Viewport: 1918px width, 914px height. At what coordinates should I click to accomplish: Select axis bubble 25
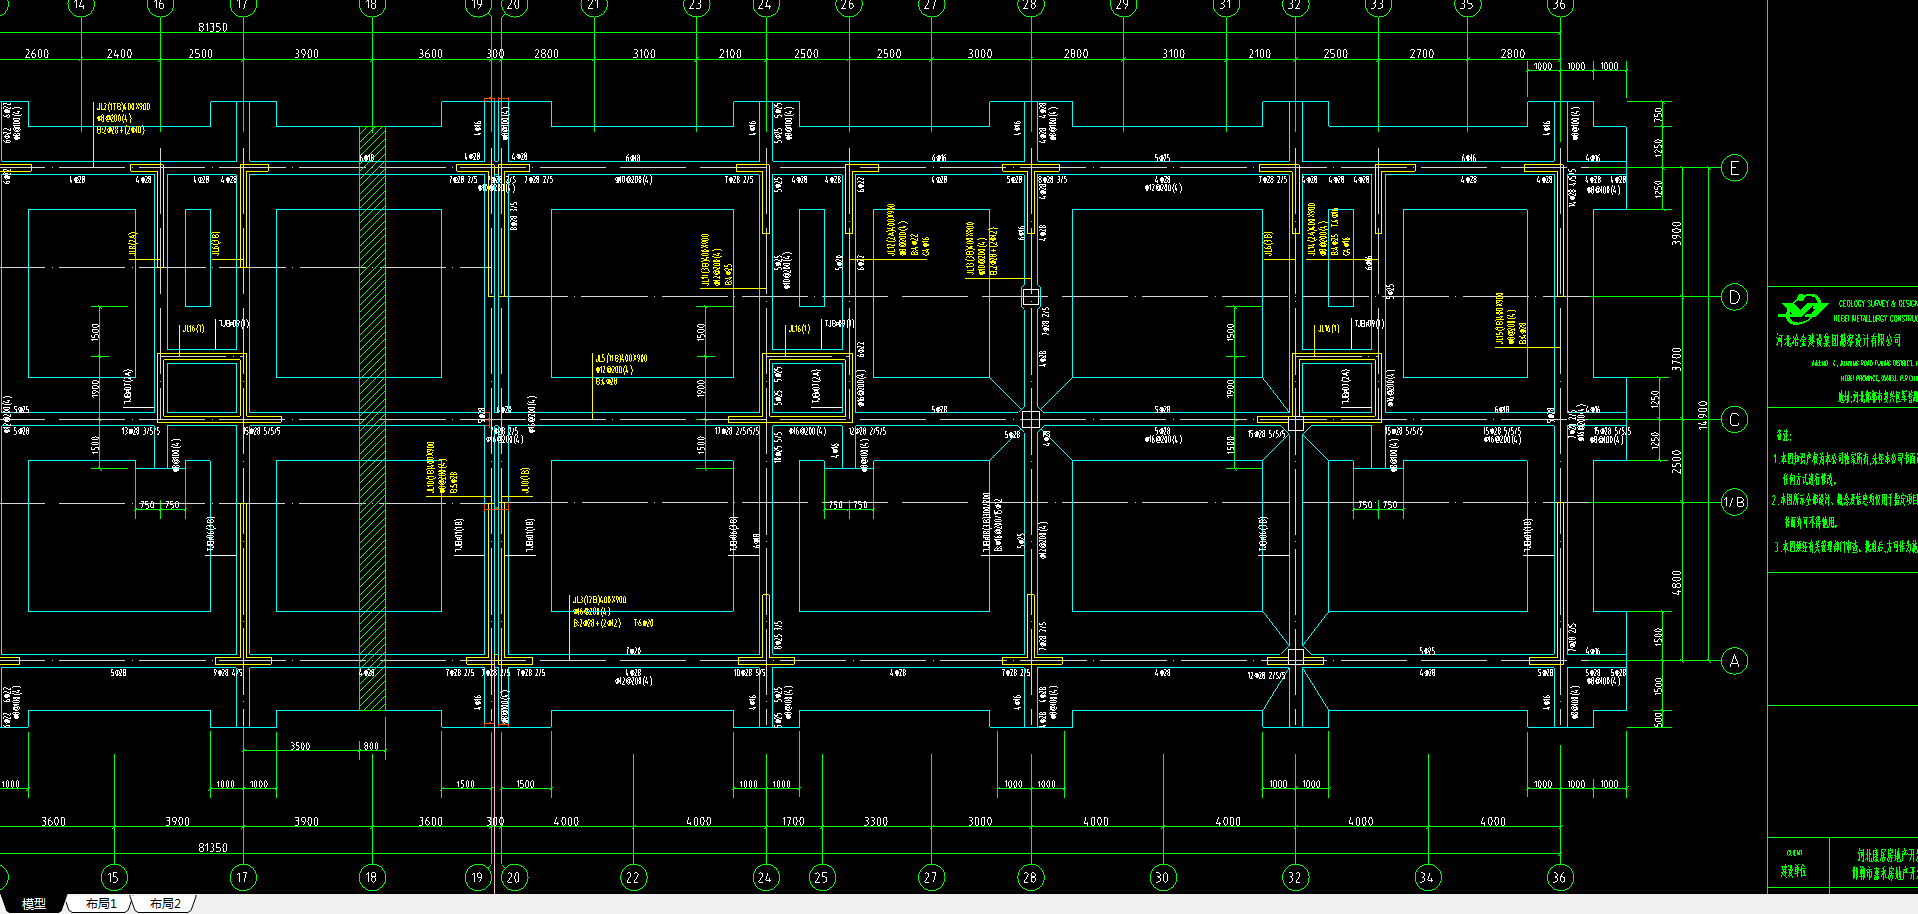pos(821,878)
